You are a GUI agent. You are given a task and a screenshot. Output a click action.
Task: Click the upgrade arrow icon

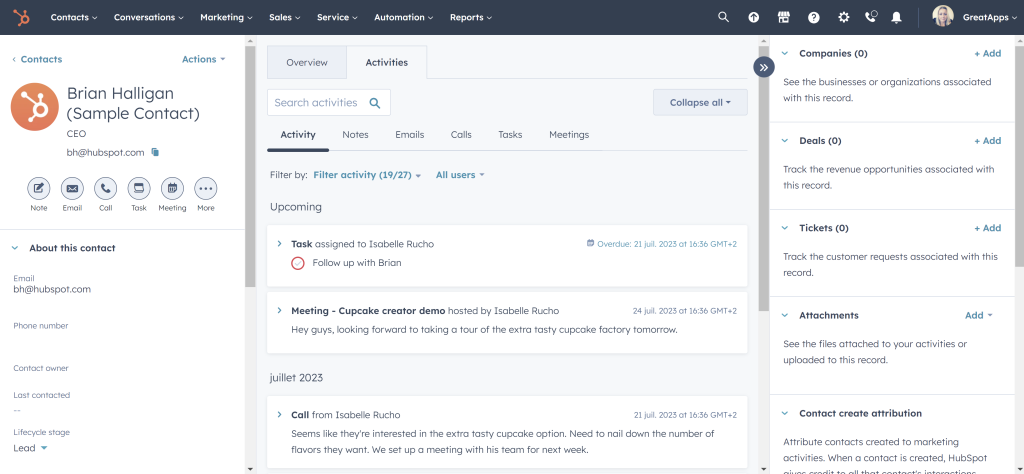coord(754,18)
